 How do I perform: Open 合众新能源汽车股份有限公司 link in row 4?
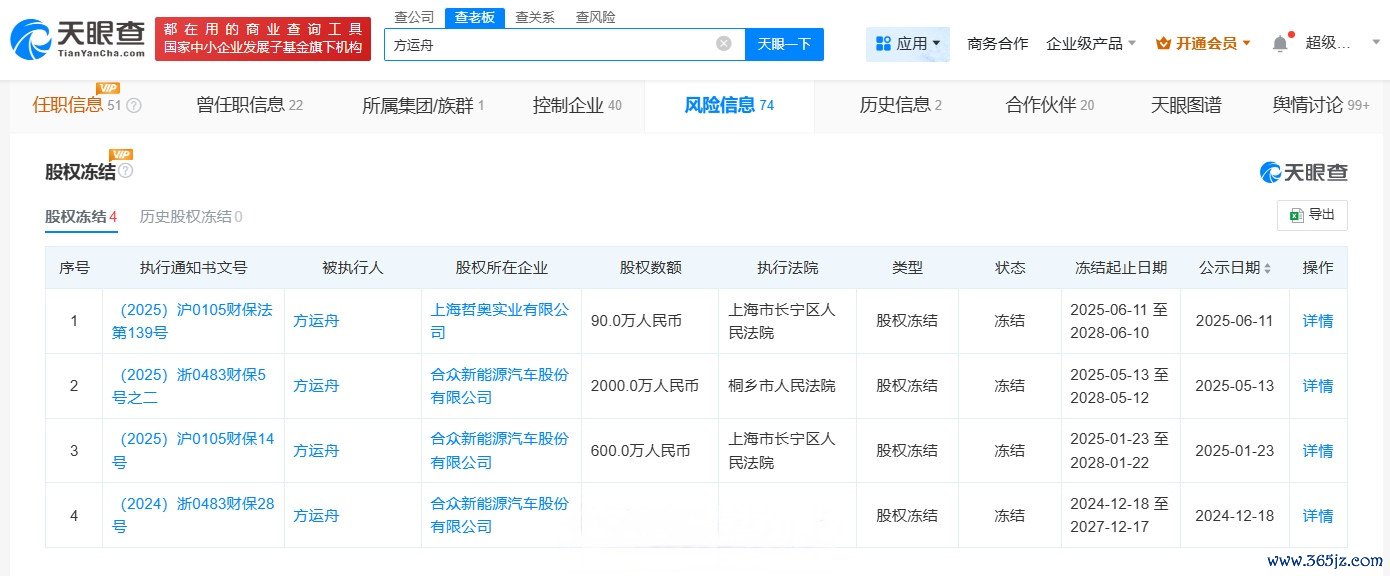[500, 515]
